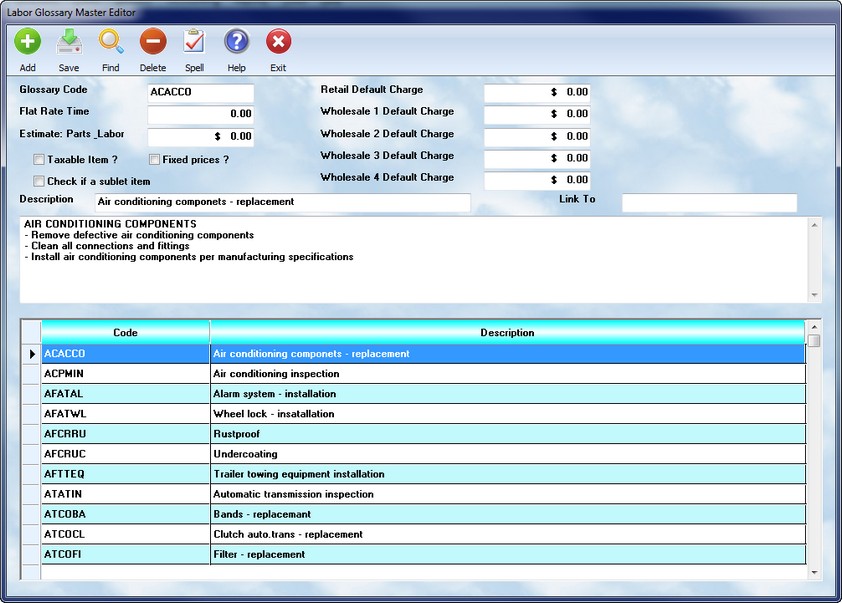842x603 pixels.
Task: Focus the Link To text box
Action: [x=709, y=204]
